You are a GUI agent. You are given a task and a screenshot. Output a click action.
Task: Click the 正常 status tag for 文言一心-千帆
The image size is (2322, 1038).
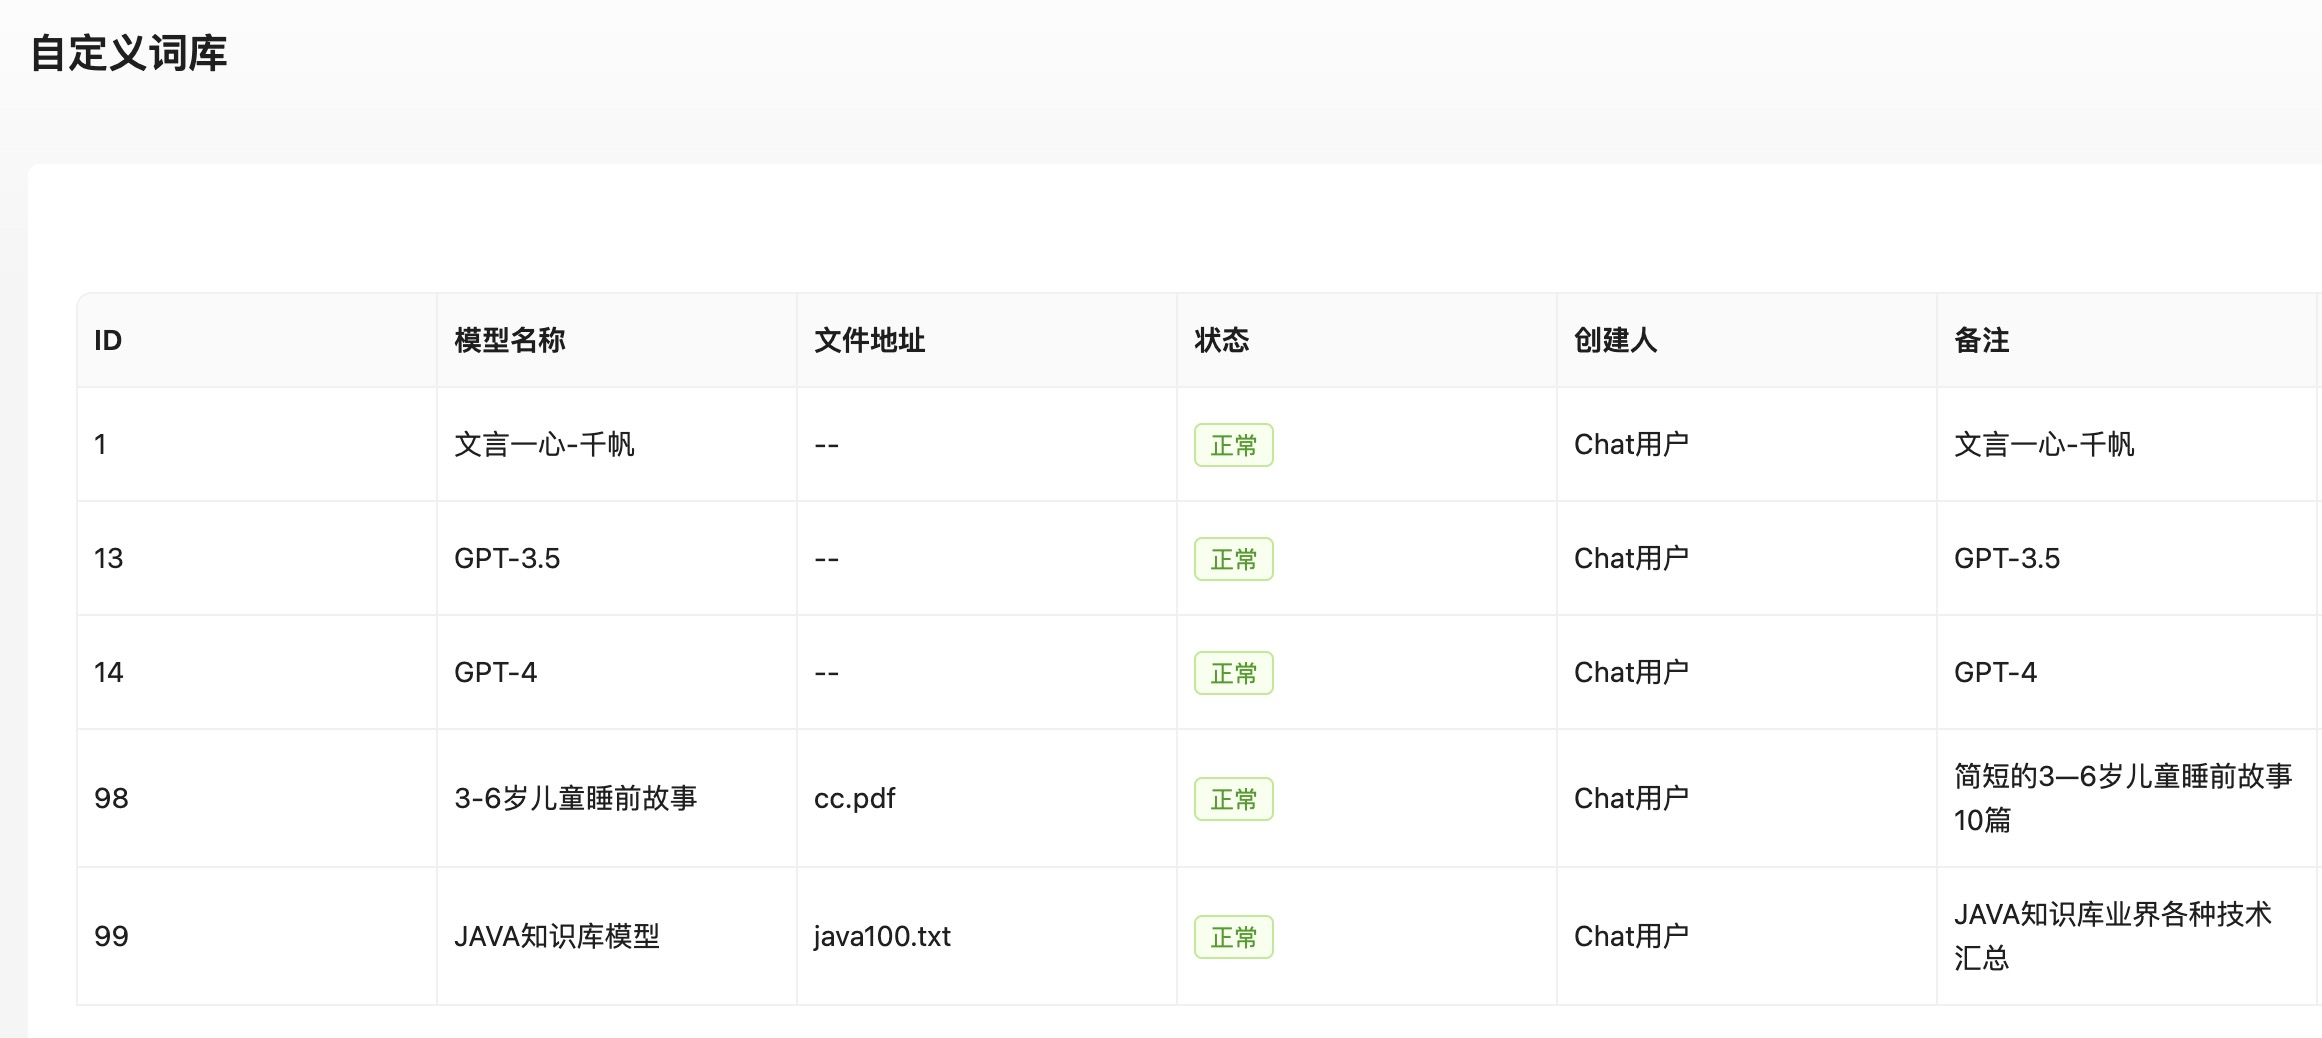coord(1233,445)
